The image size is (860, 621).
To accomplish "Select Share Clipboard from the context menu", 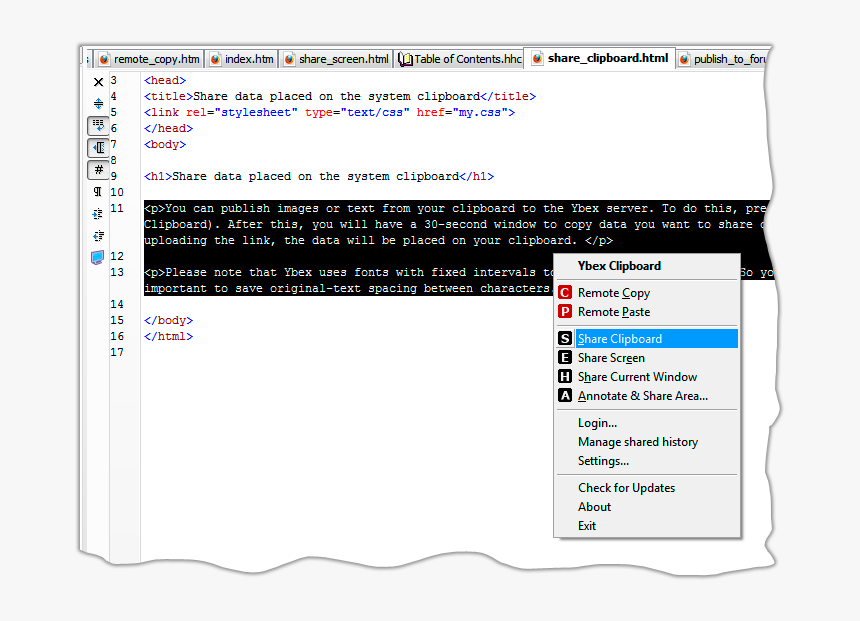I will pos(619,339).
